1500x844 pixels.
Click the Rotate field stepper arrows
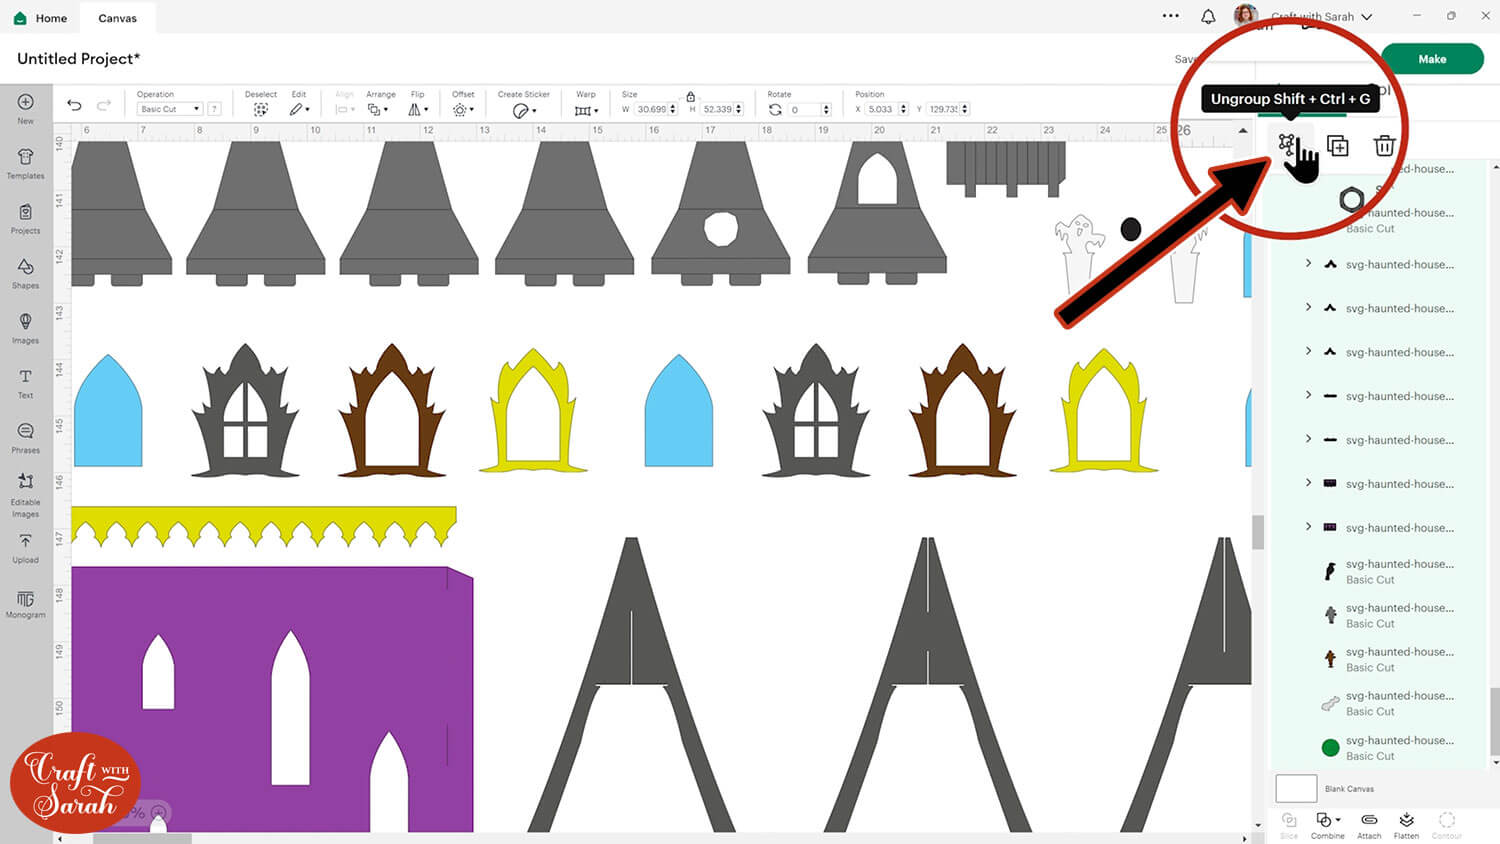[x=826, y=109]
